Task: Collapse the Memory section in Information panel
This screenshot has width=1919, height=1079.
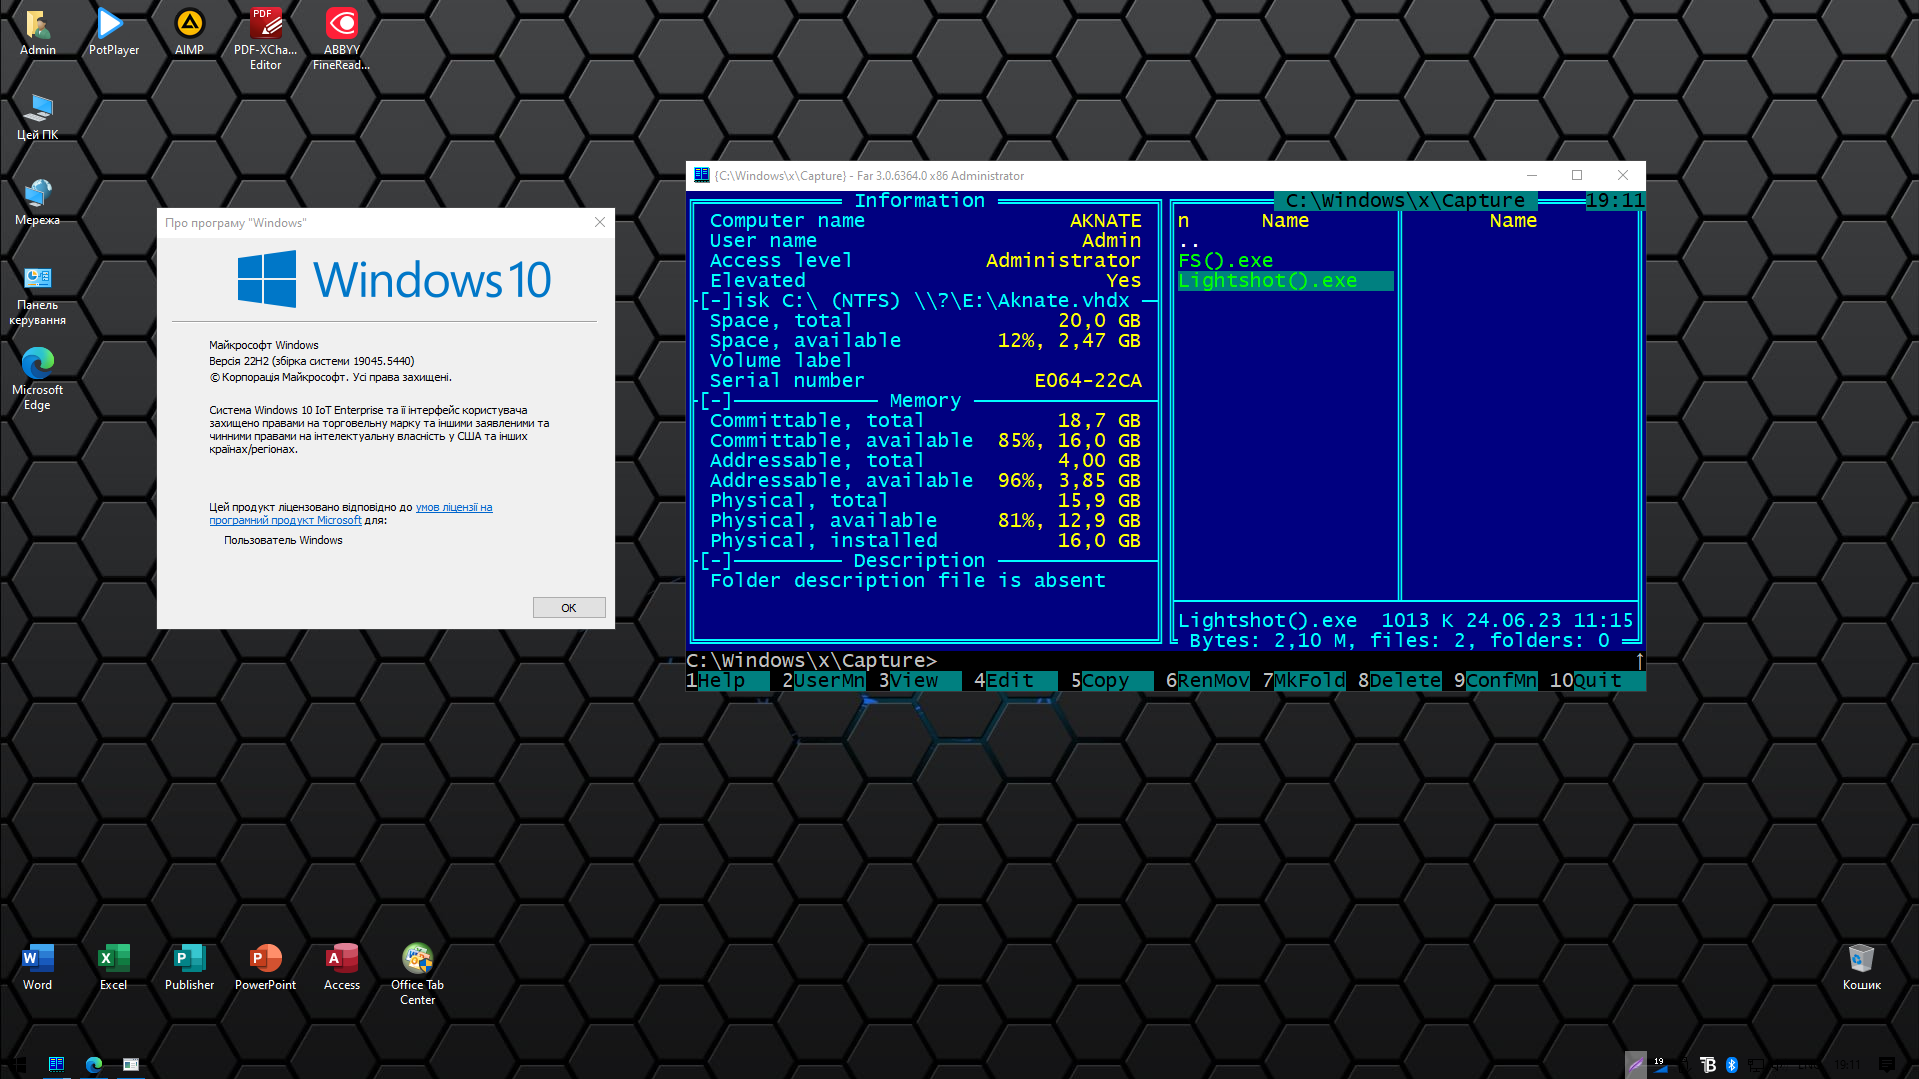Action: 716,401
